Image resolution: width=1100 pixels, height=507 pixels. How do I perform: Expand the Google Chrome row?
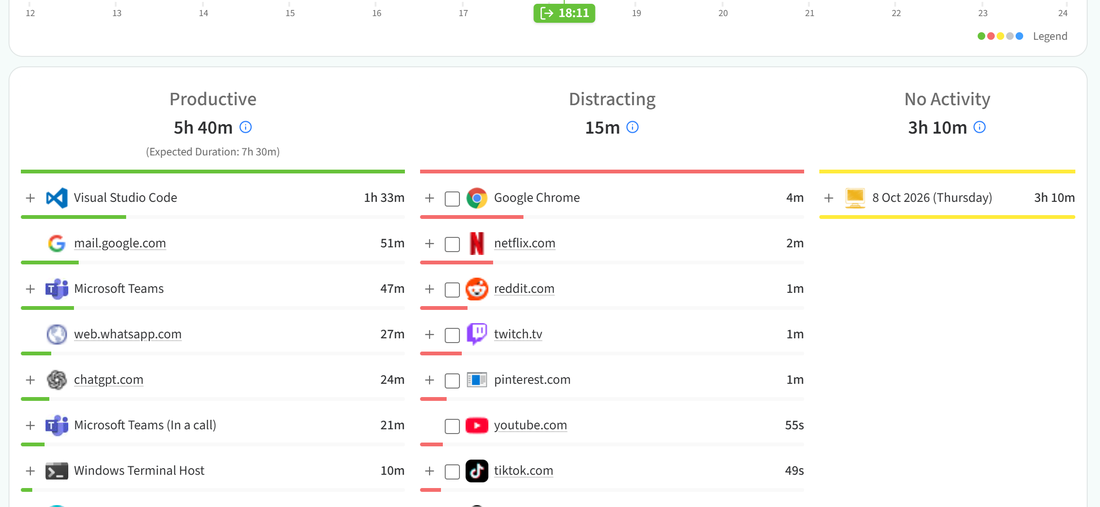[x=430, y=198]
